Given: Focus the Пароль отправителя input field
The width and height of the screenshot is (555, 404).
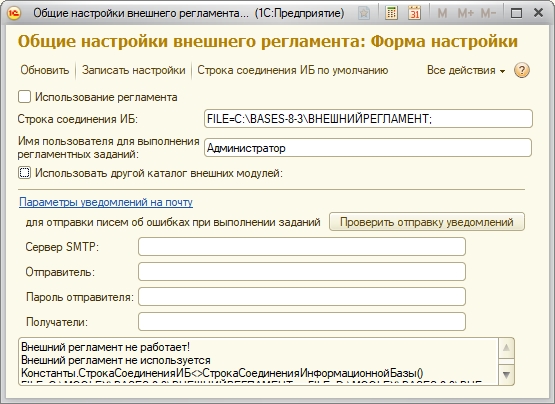Looking at the screenshot, I should [302, 297].
